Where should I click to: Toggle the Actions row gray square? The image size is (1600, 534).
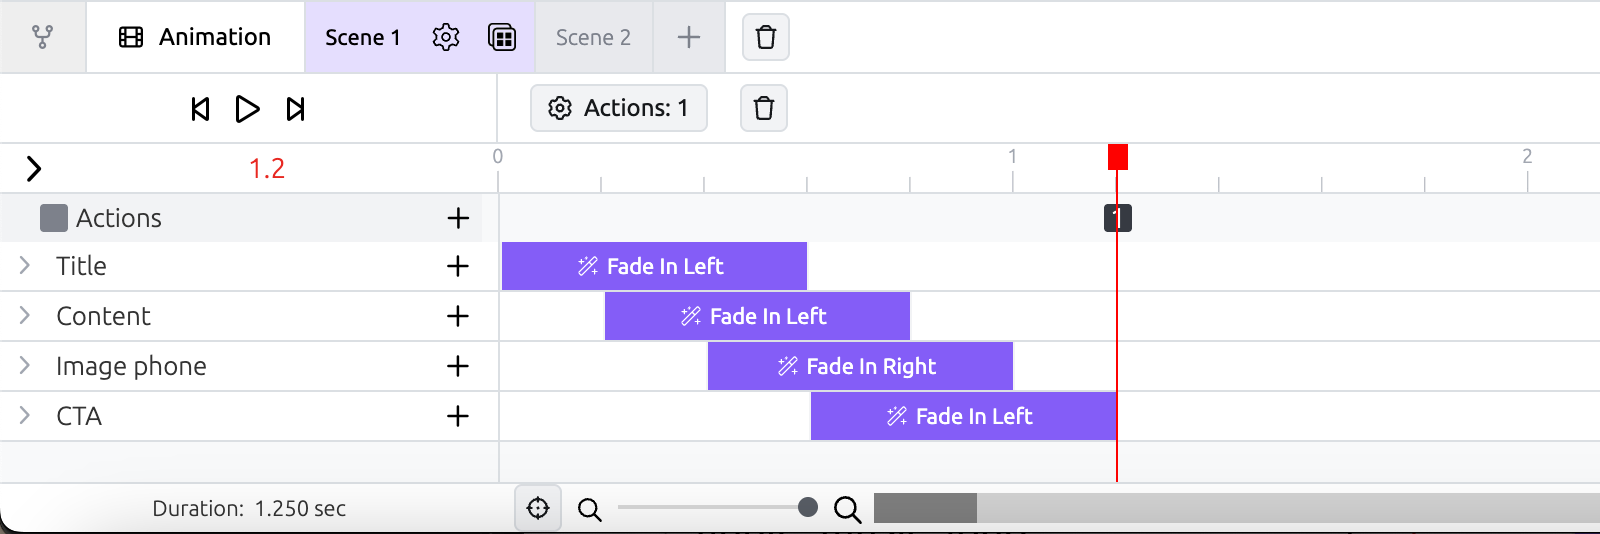[54, 218]
